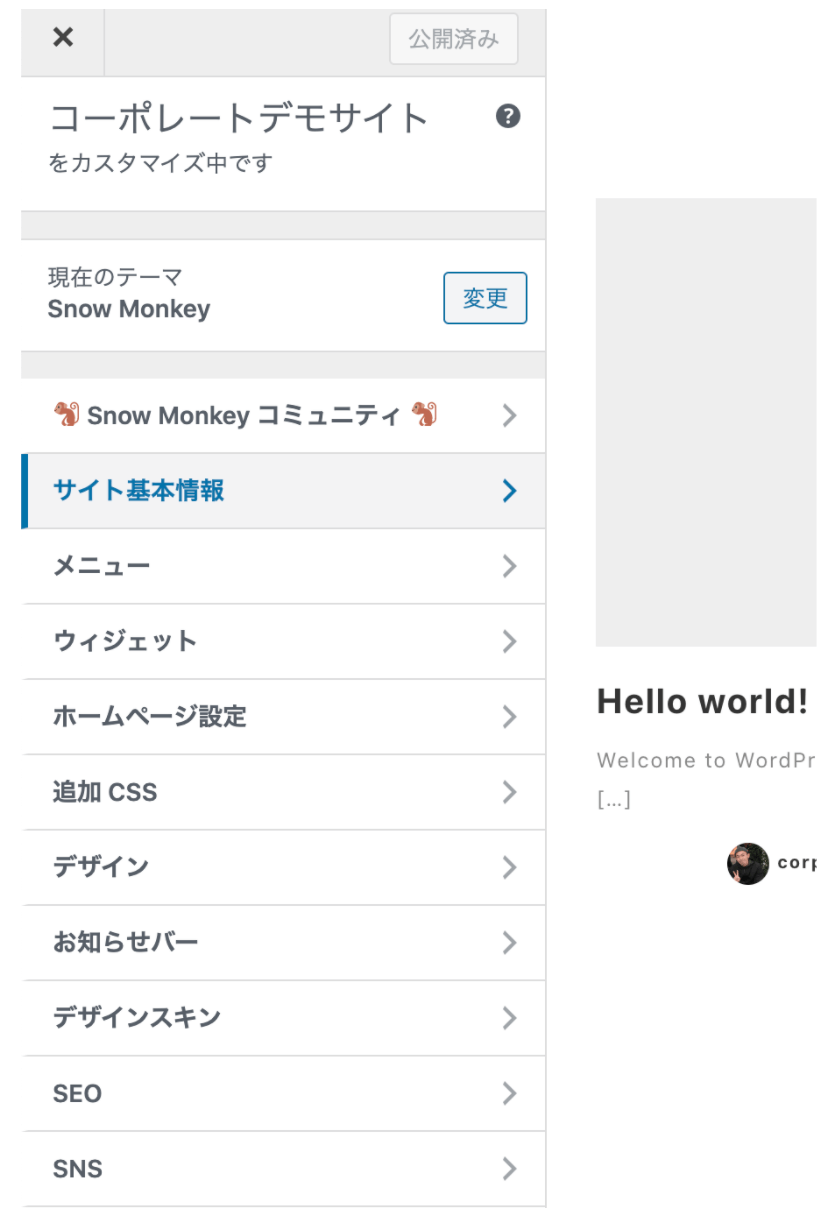Click the 公開済み publish button
Viewport: 818px width, 1208px height.
pos(454,40)
